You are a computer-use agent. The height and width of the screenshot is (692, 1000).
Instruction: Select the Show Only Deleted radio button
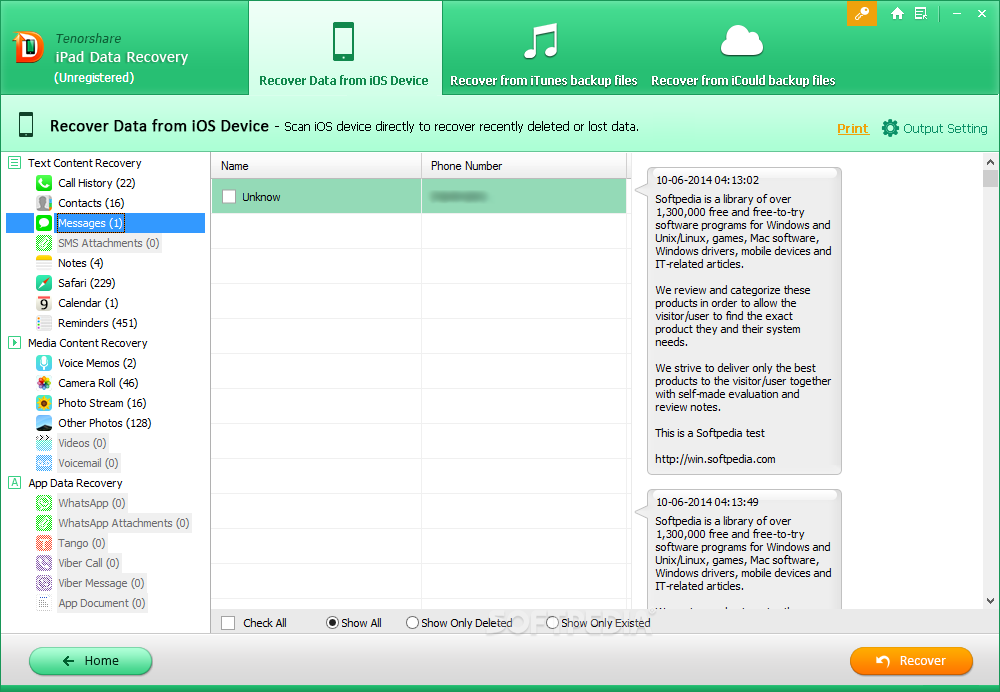(x=413, y=623)
